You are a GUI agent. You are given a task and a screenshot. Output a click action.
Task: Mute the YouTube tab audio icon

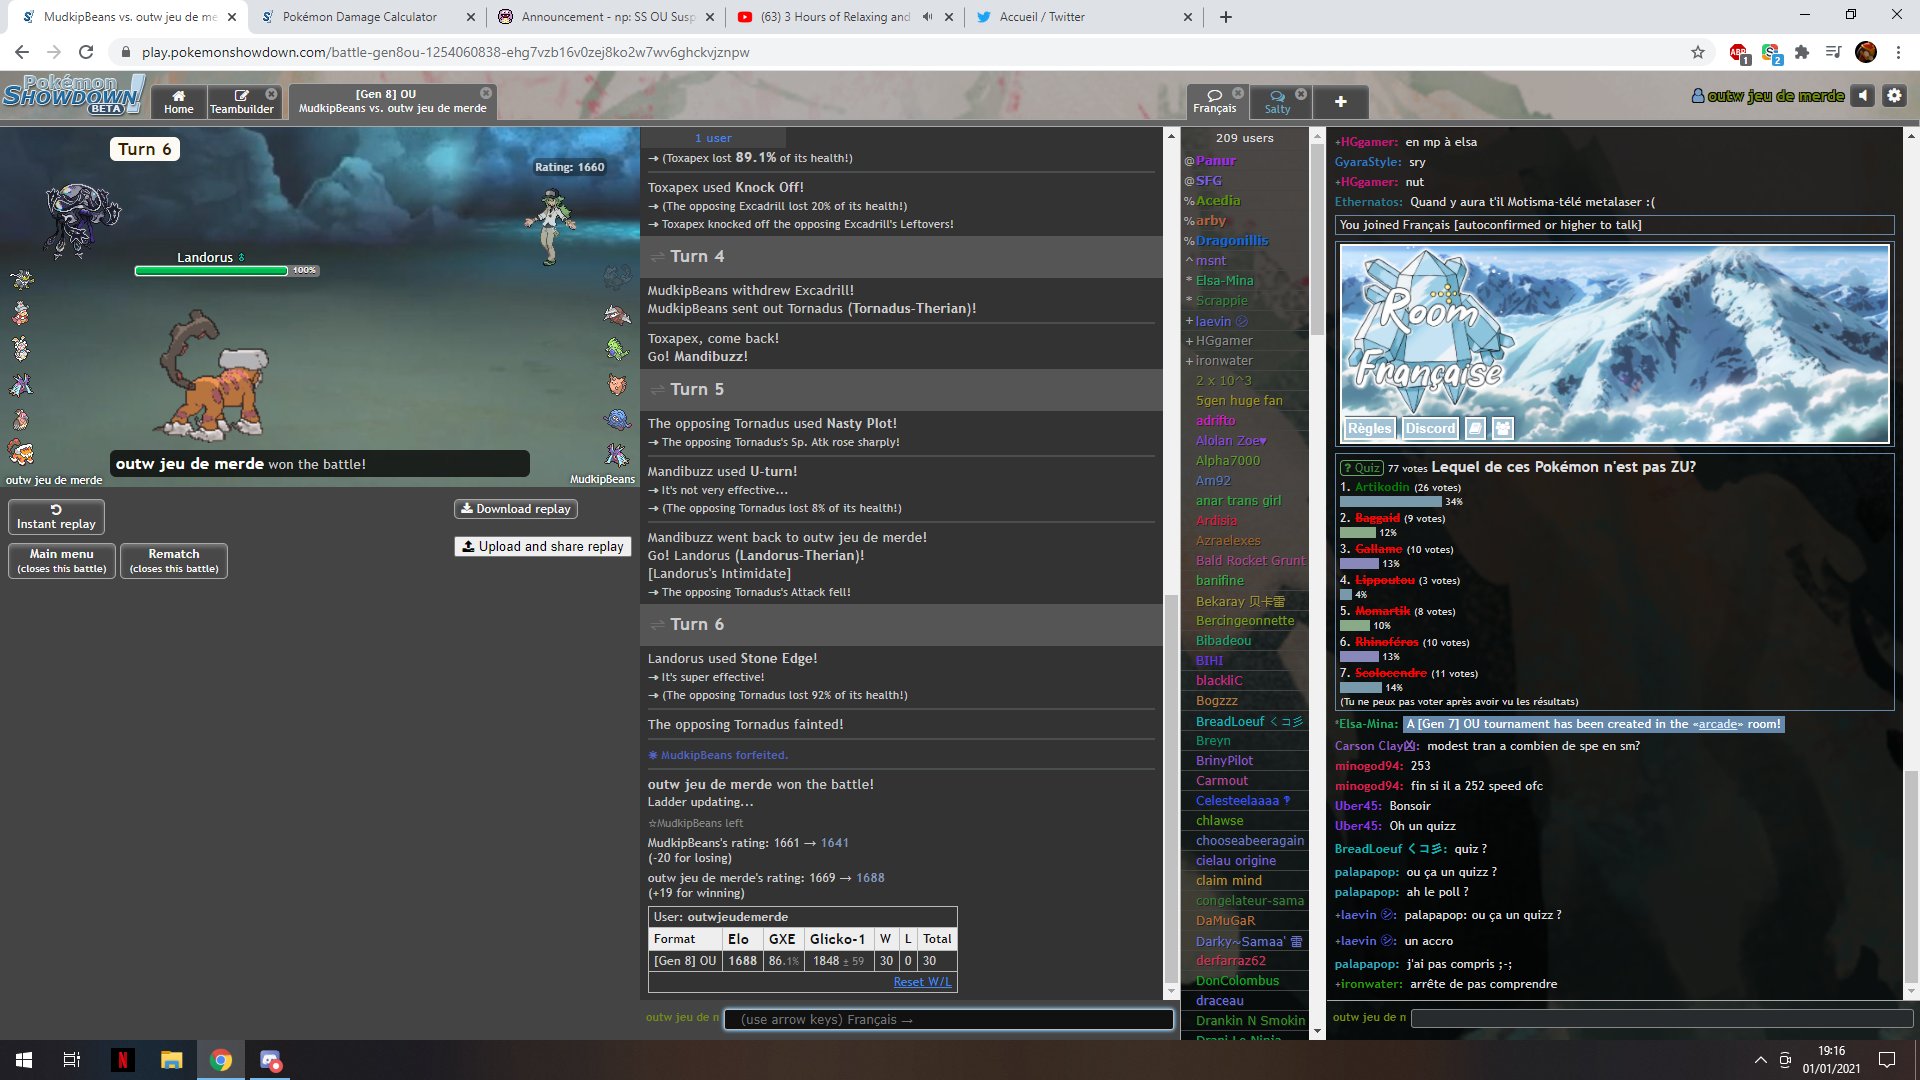(927, 17)
